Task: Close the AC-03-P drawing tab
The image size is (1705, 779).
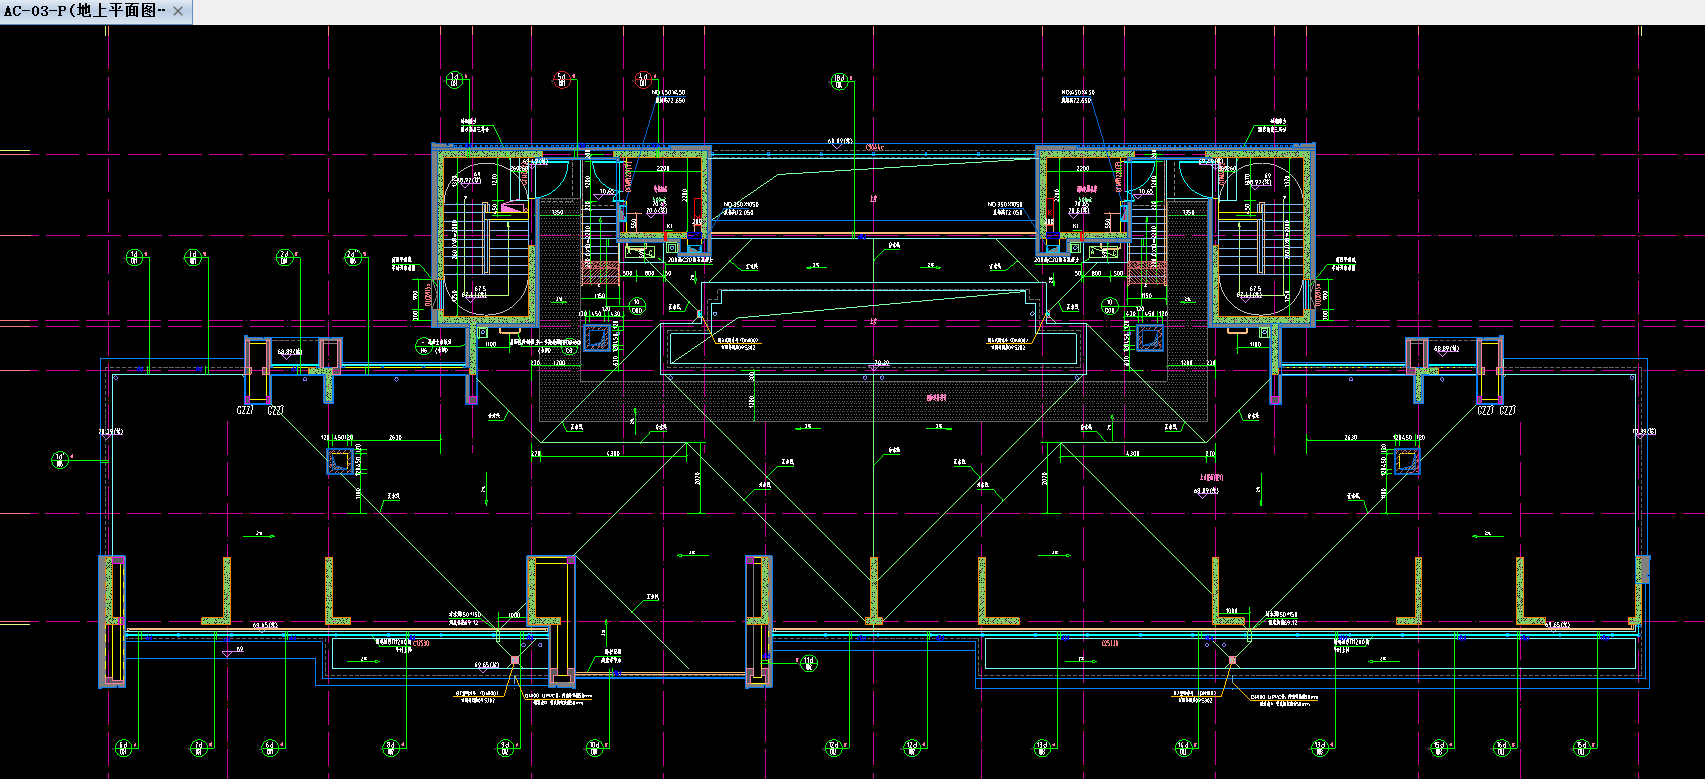Action: point(178,12)
